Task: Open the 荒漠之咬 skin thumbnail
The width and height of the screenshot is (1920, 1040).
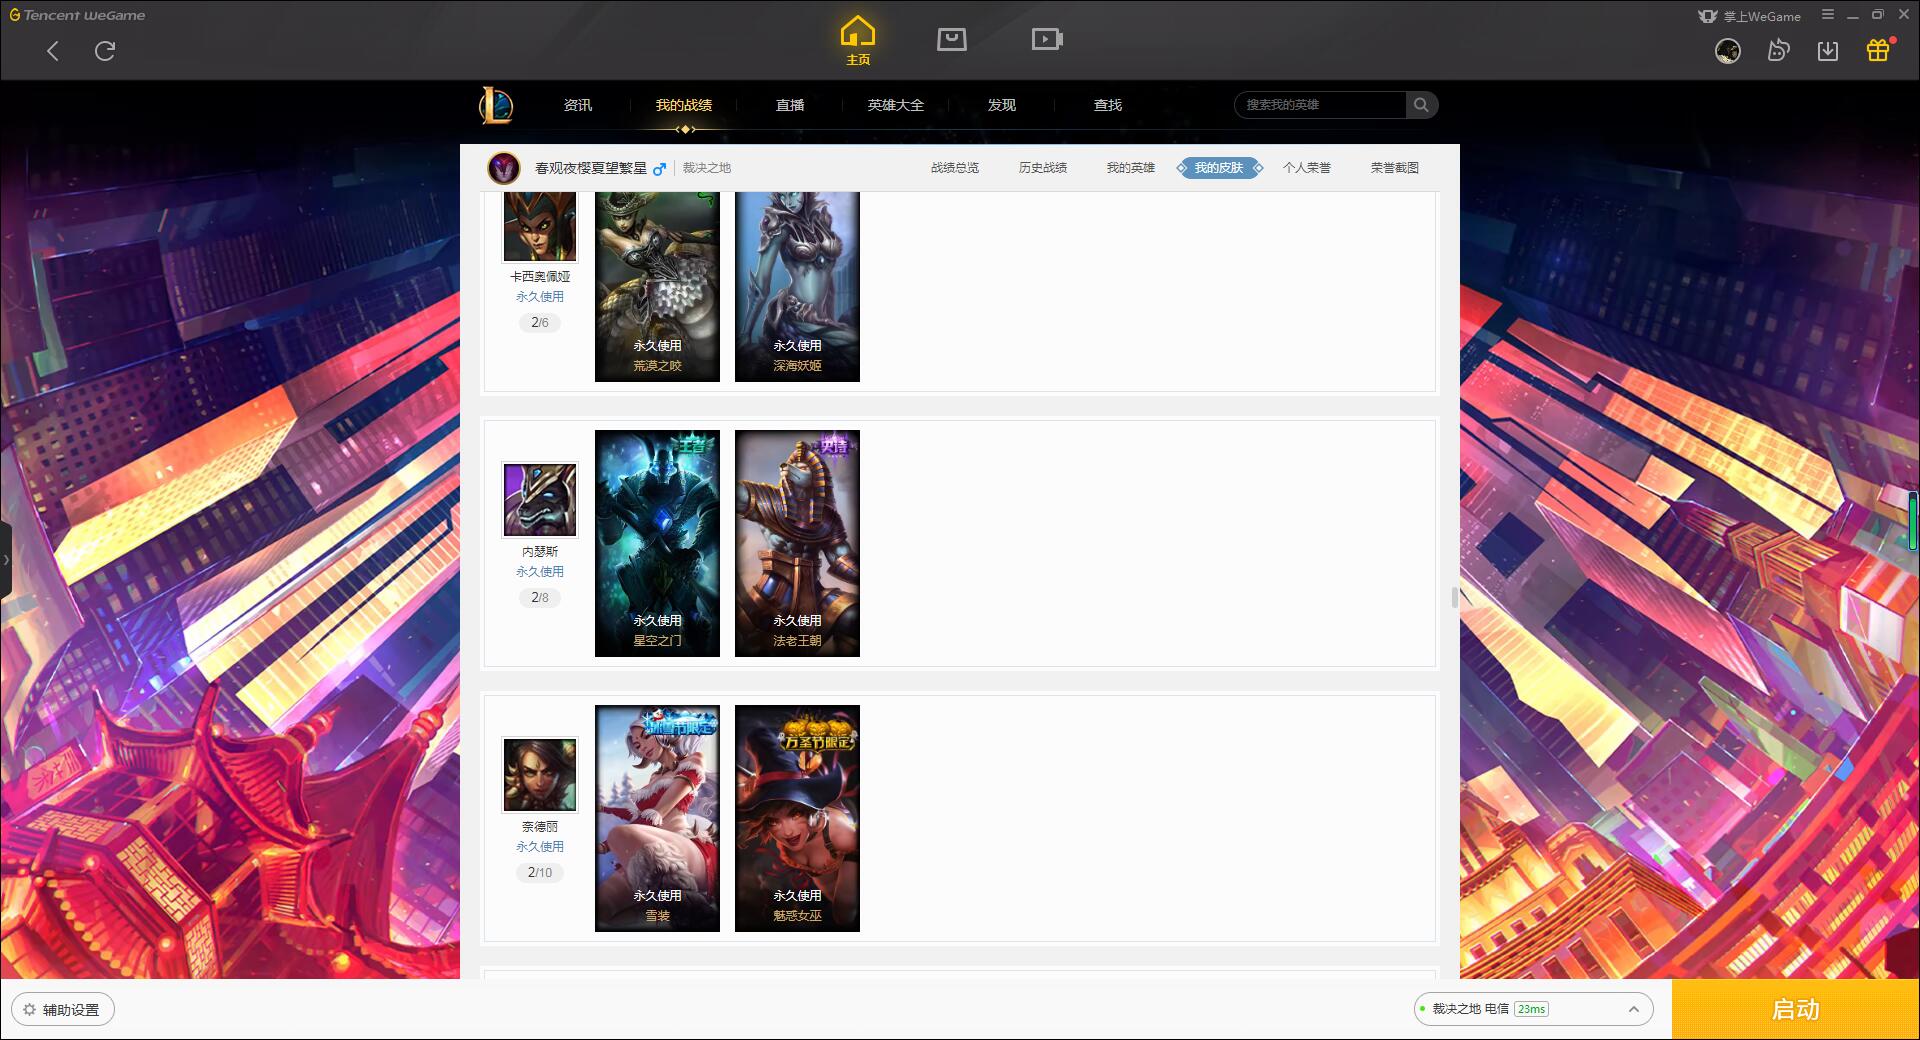Action: (x=657, y=287)
